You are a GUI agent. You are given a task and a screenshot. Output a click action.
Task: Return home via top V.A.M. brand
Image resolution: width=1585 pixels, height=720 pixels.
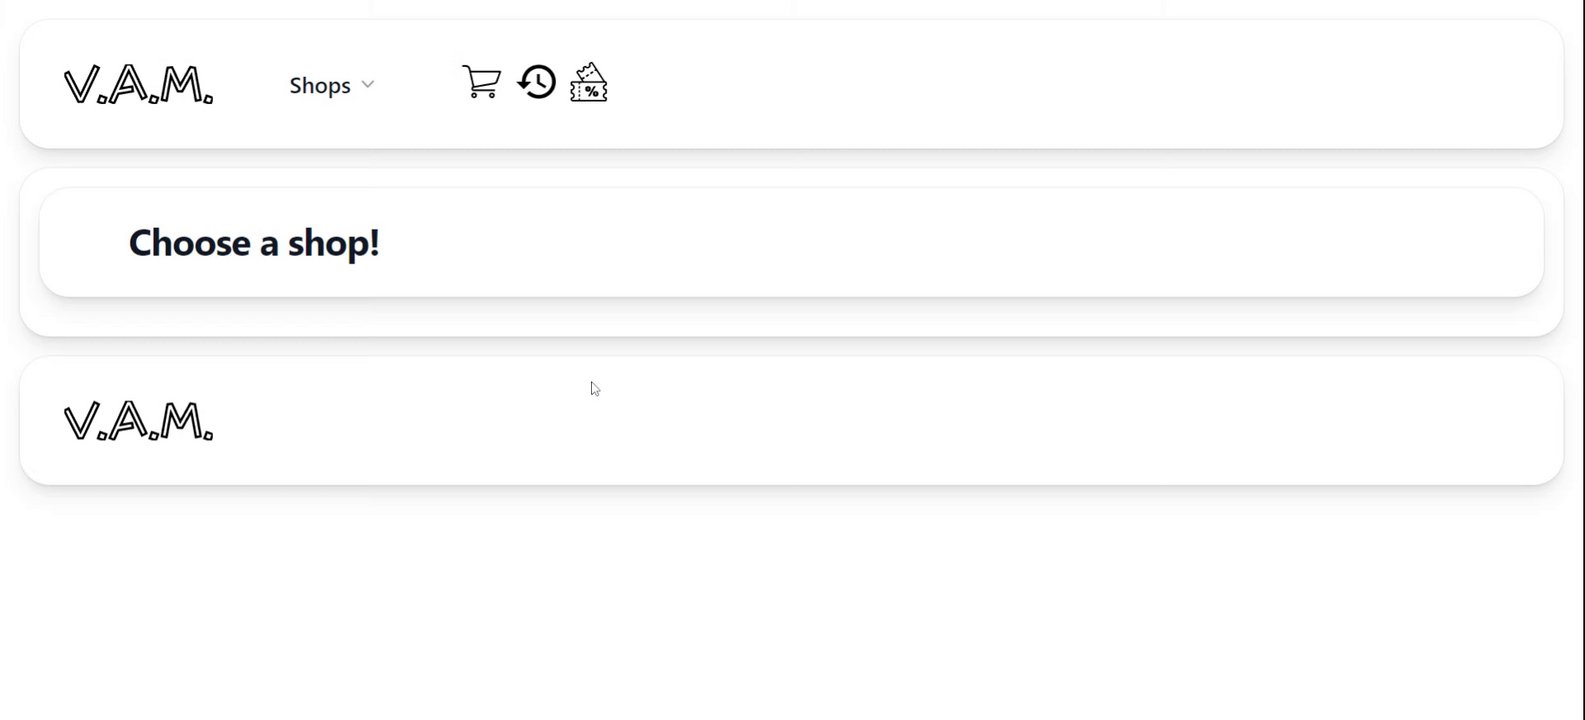(x=138, y=85)
